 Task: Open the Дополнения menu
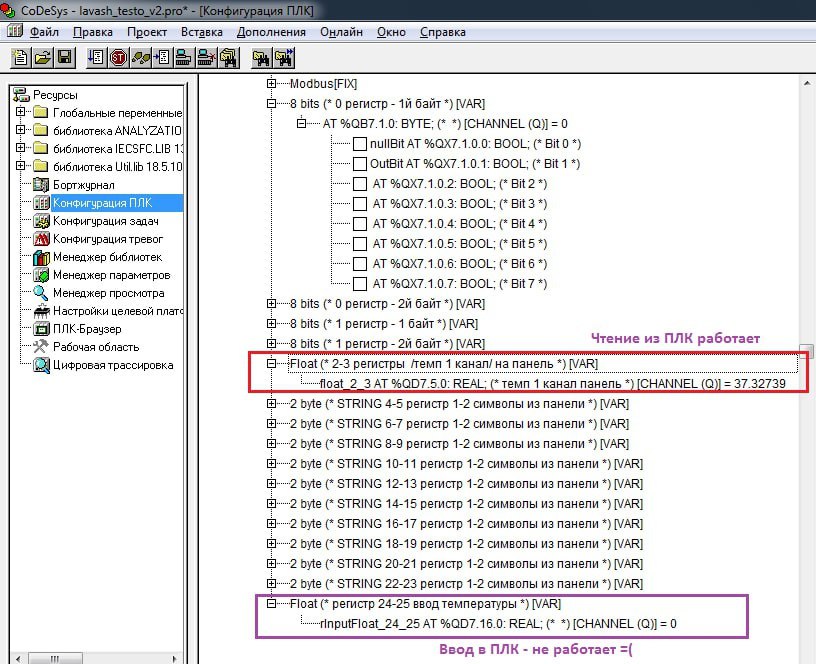click(x=271, y=32)
